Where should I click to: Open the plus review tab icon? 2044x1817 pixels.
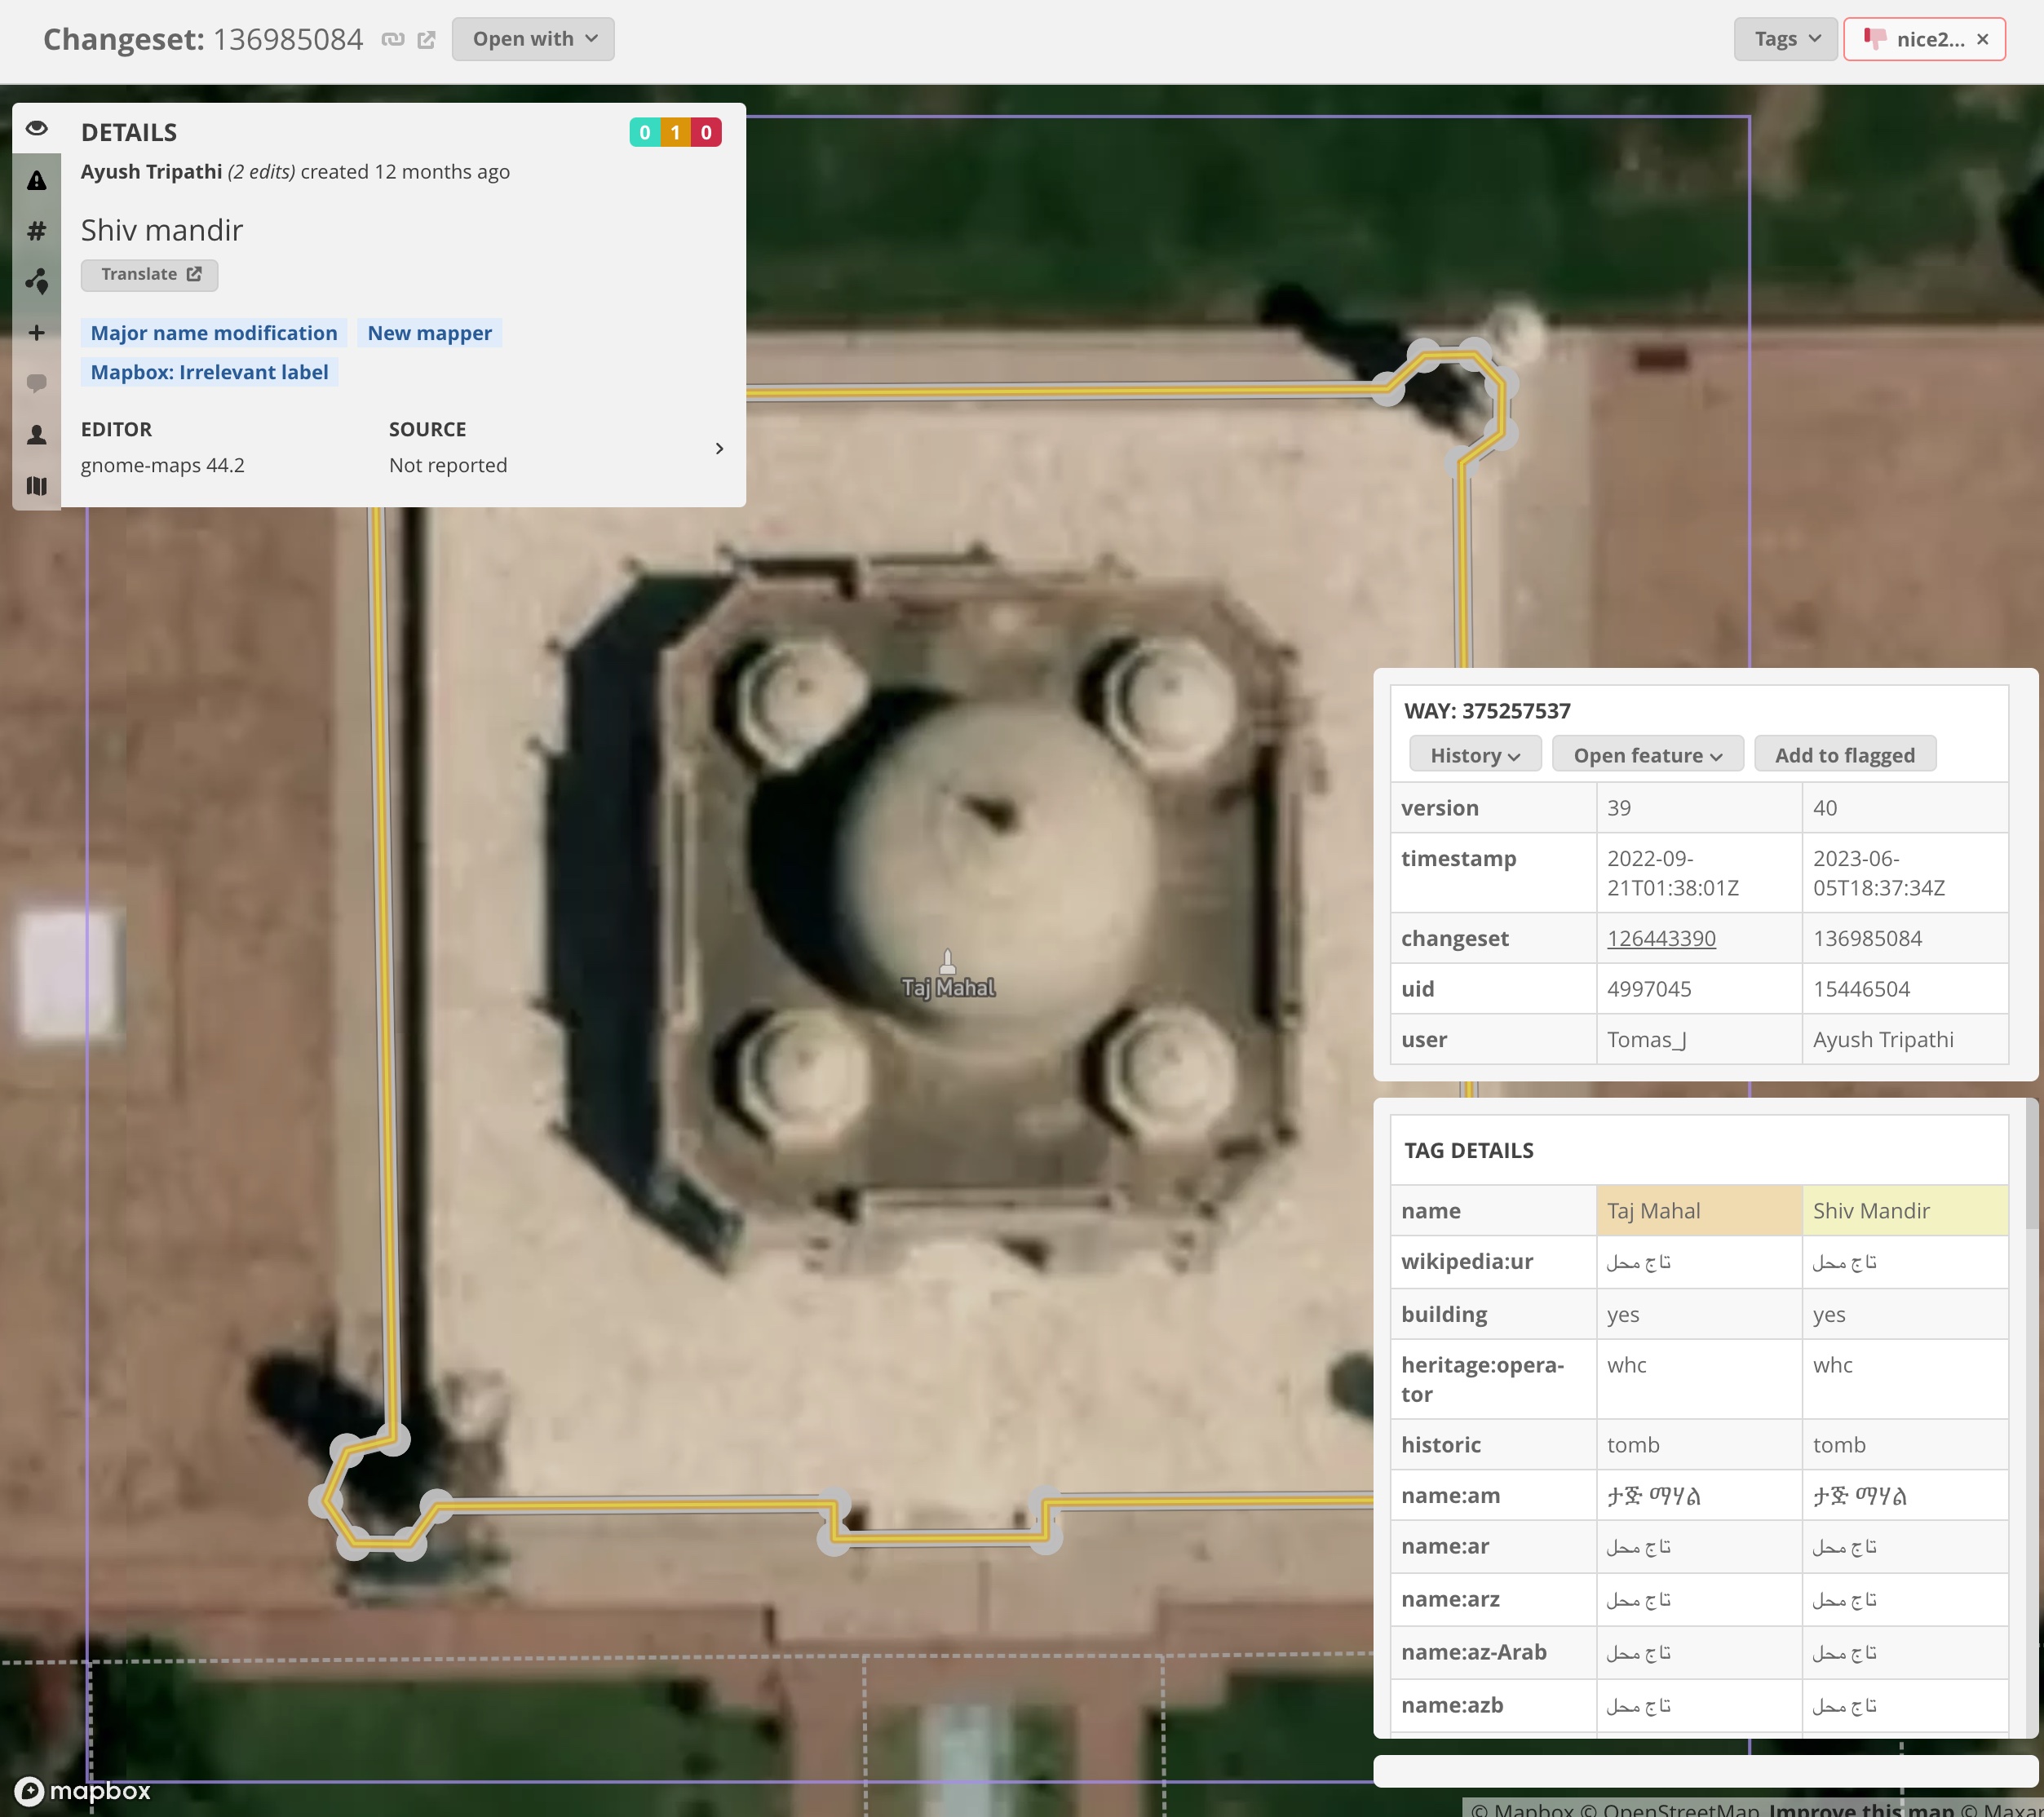point(37,333)
